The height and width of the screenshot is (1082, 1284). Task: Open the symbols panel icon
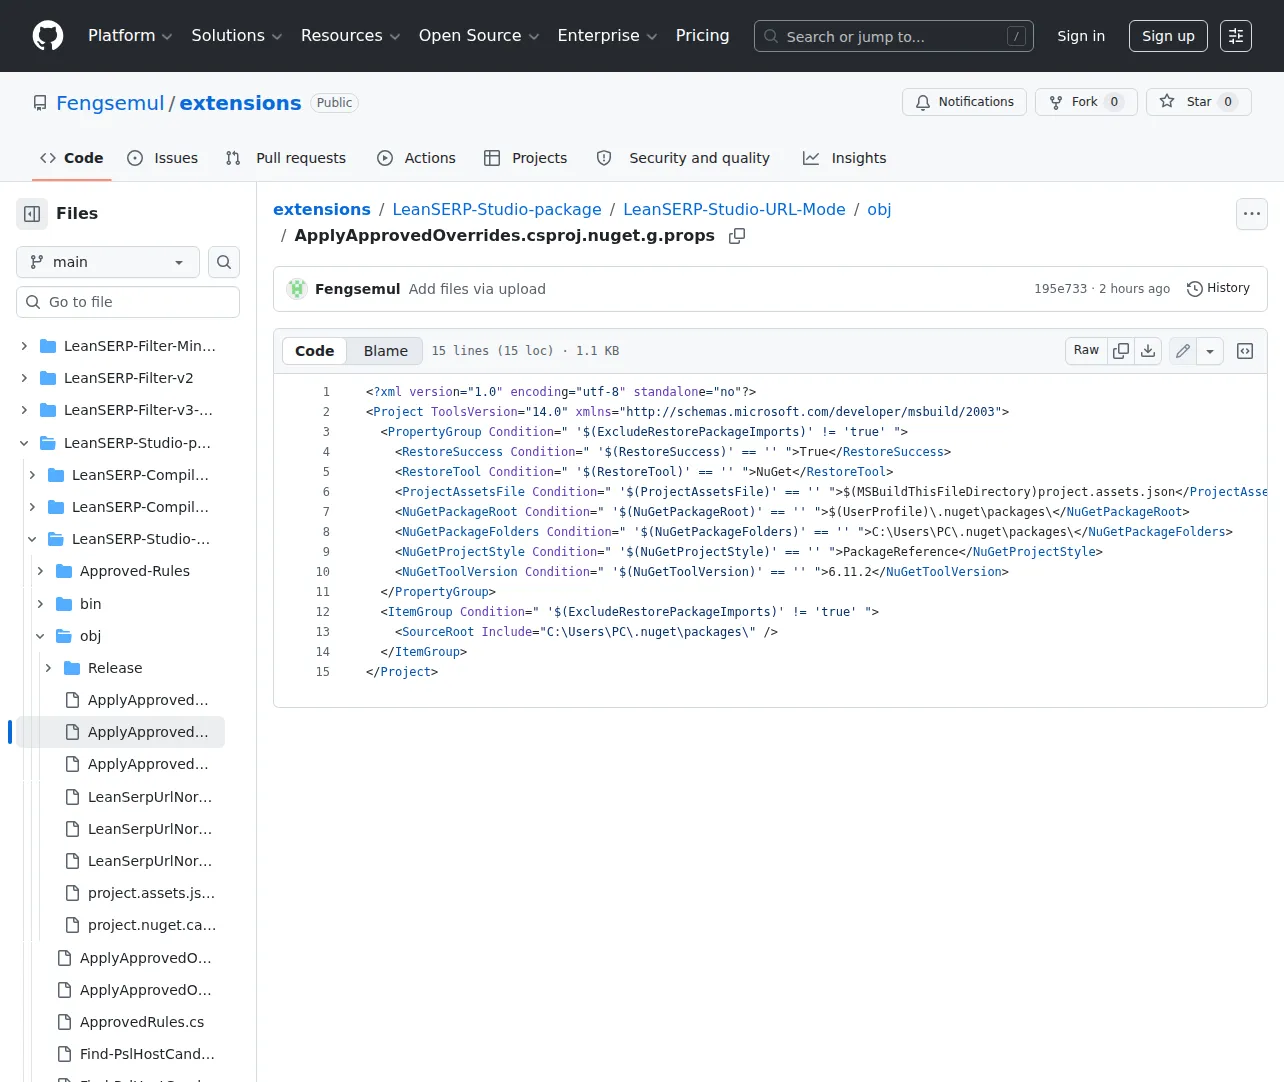tap(1245, 351)
